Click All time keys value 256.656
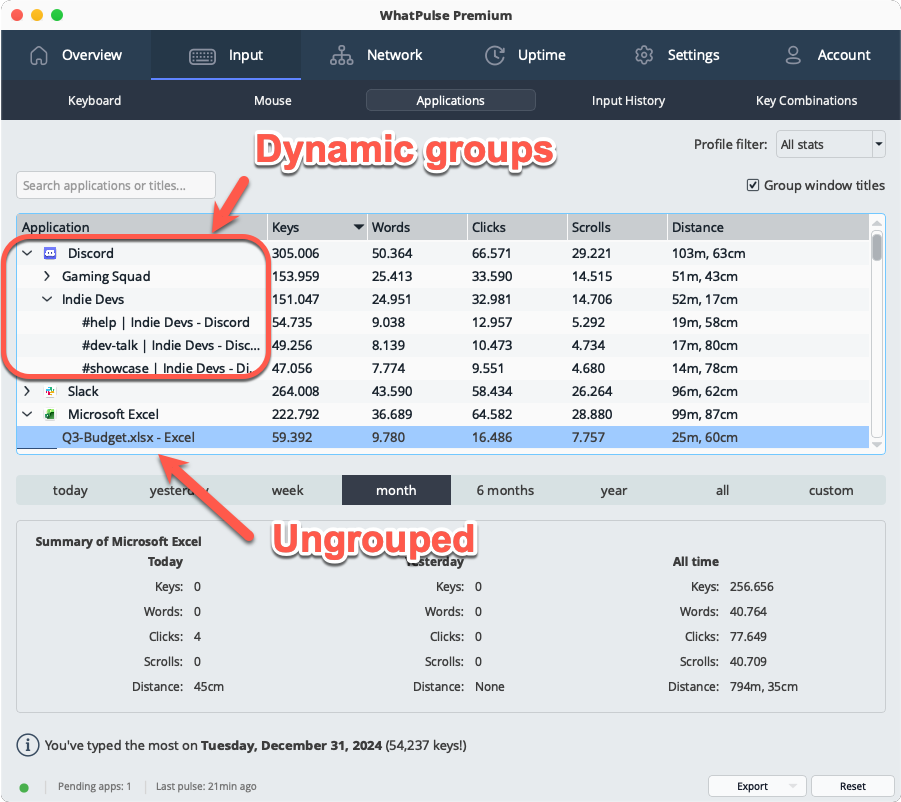Viewport: 901px width, 802px height. coord(752,587)
